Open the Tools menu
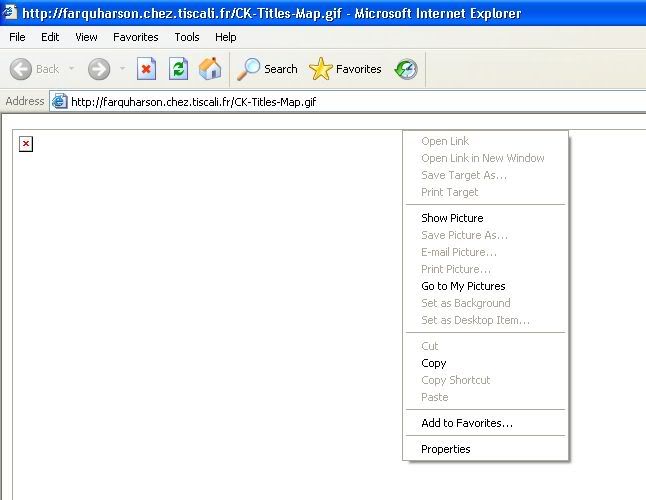 [187, 37]
